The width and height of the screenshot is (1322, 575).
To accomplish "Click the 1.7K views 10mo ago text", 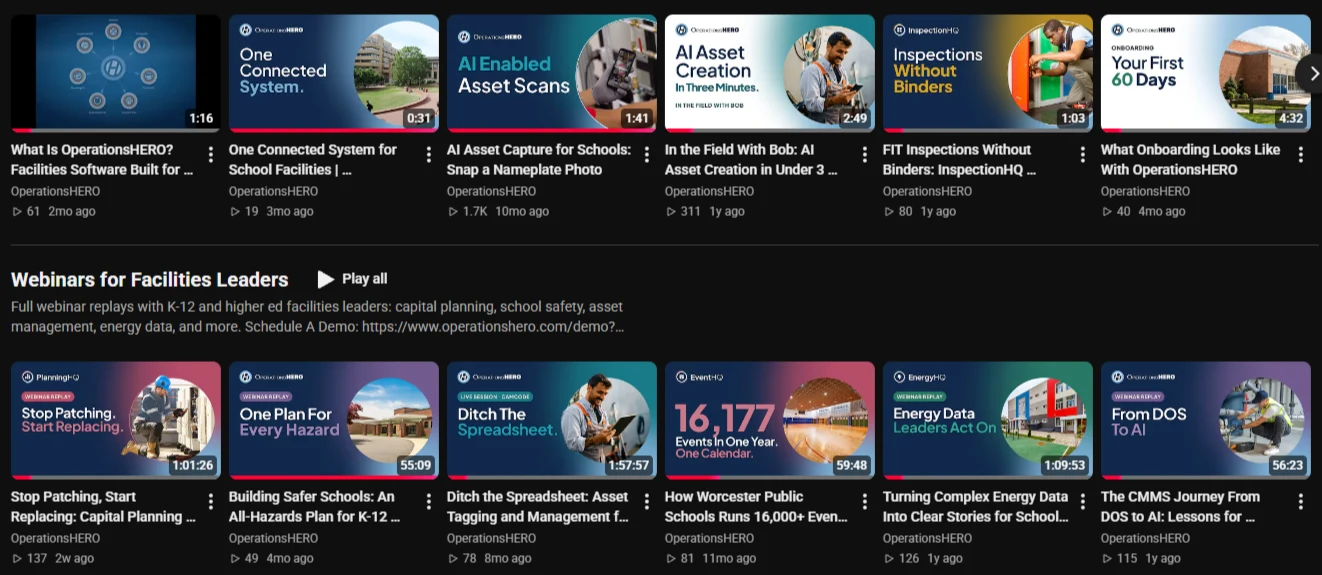I will coord(498,211).
